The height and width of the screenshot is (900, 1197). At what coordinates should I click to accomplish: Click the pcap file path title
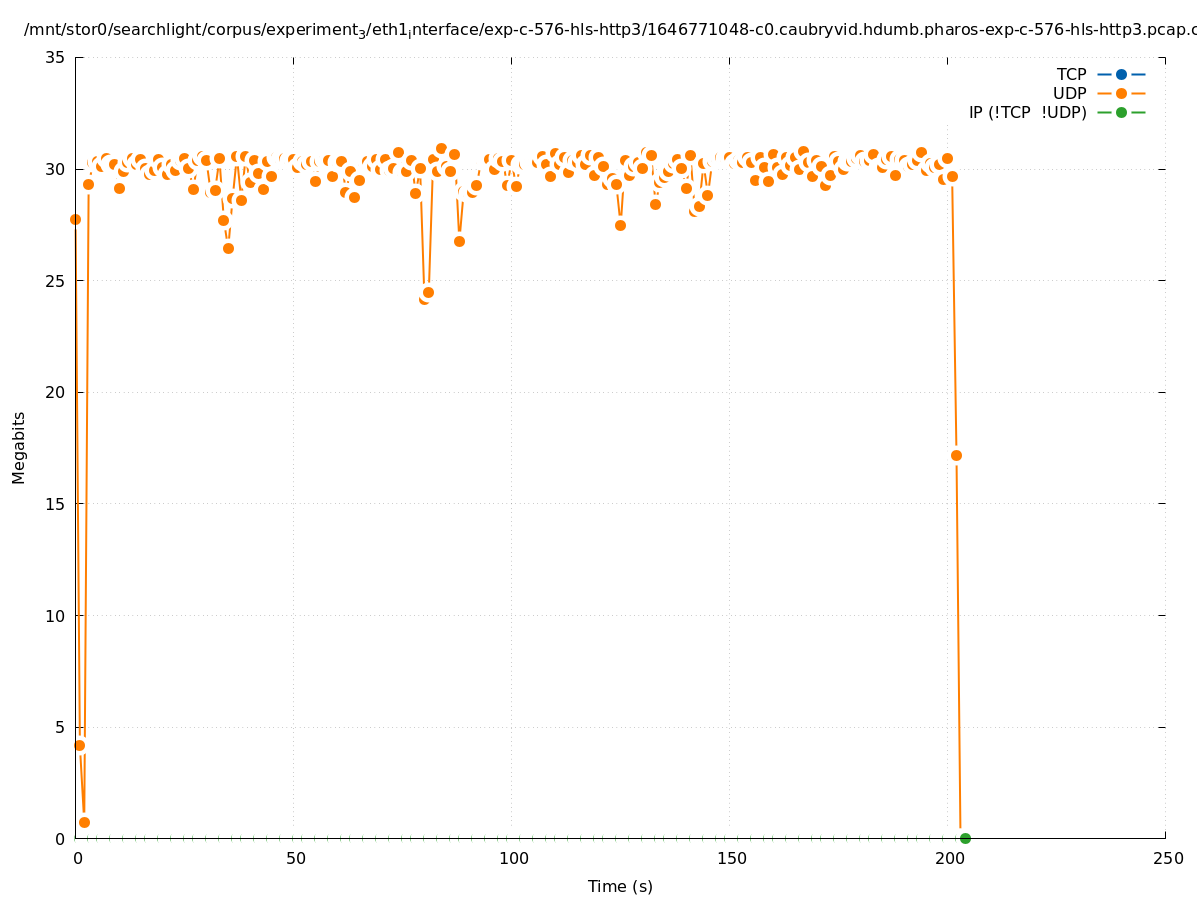click(610, 30)
